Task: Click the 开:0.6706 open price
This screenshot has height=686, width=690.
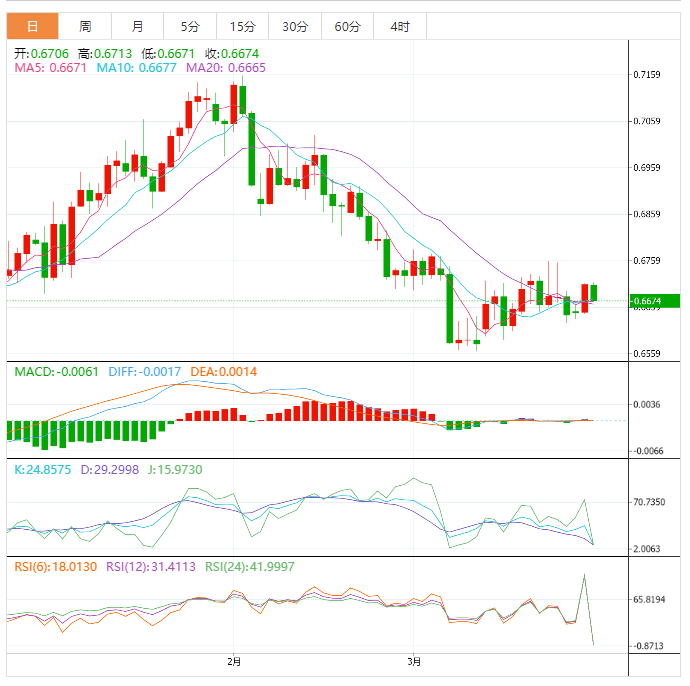Action: click(41, 54)
